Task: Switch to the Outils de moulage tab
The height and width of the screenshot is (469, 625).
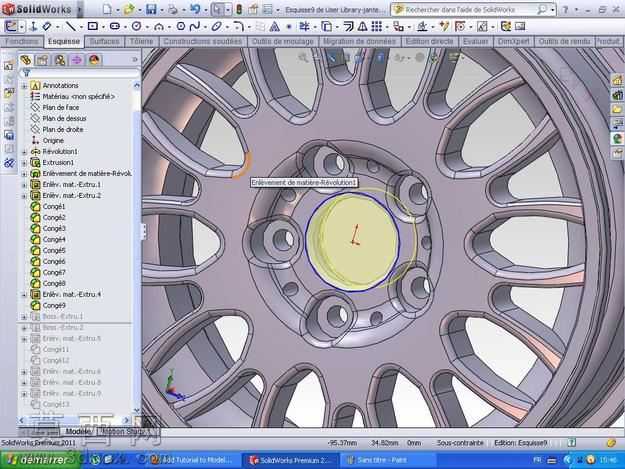Action: point(283,41)
